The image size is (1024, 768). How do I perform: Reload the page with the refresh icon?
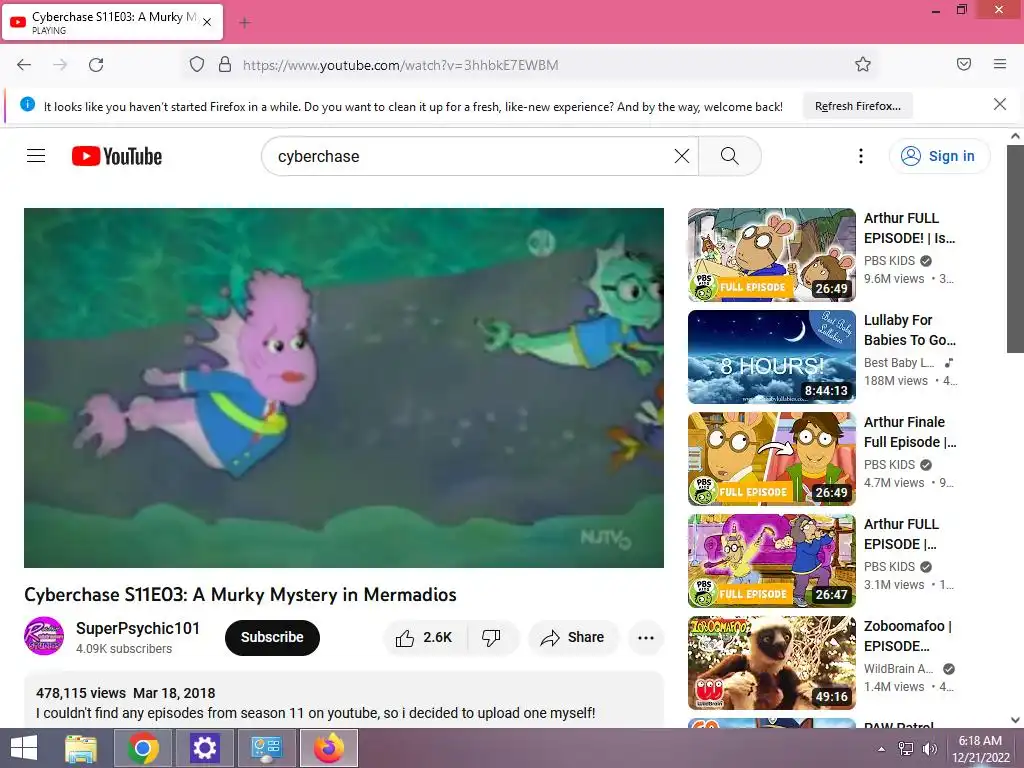tap(96, 65)
